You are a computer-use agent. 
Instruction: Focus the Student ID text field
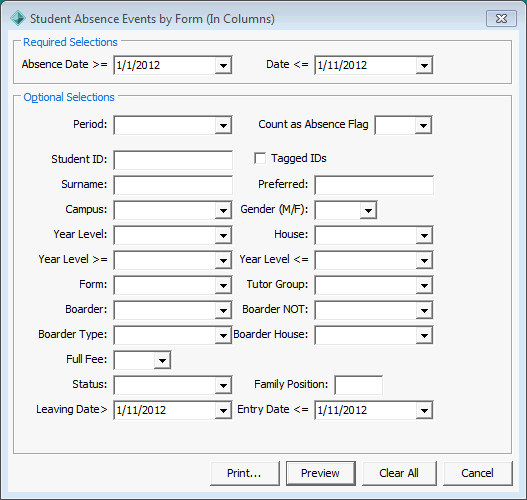click(173, 160)
